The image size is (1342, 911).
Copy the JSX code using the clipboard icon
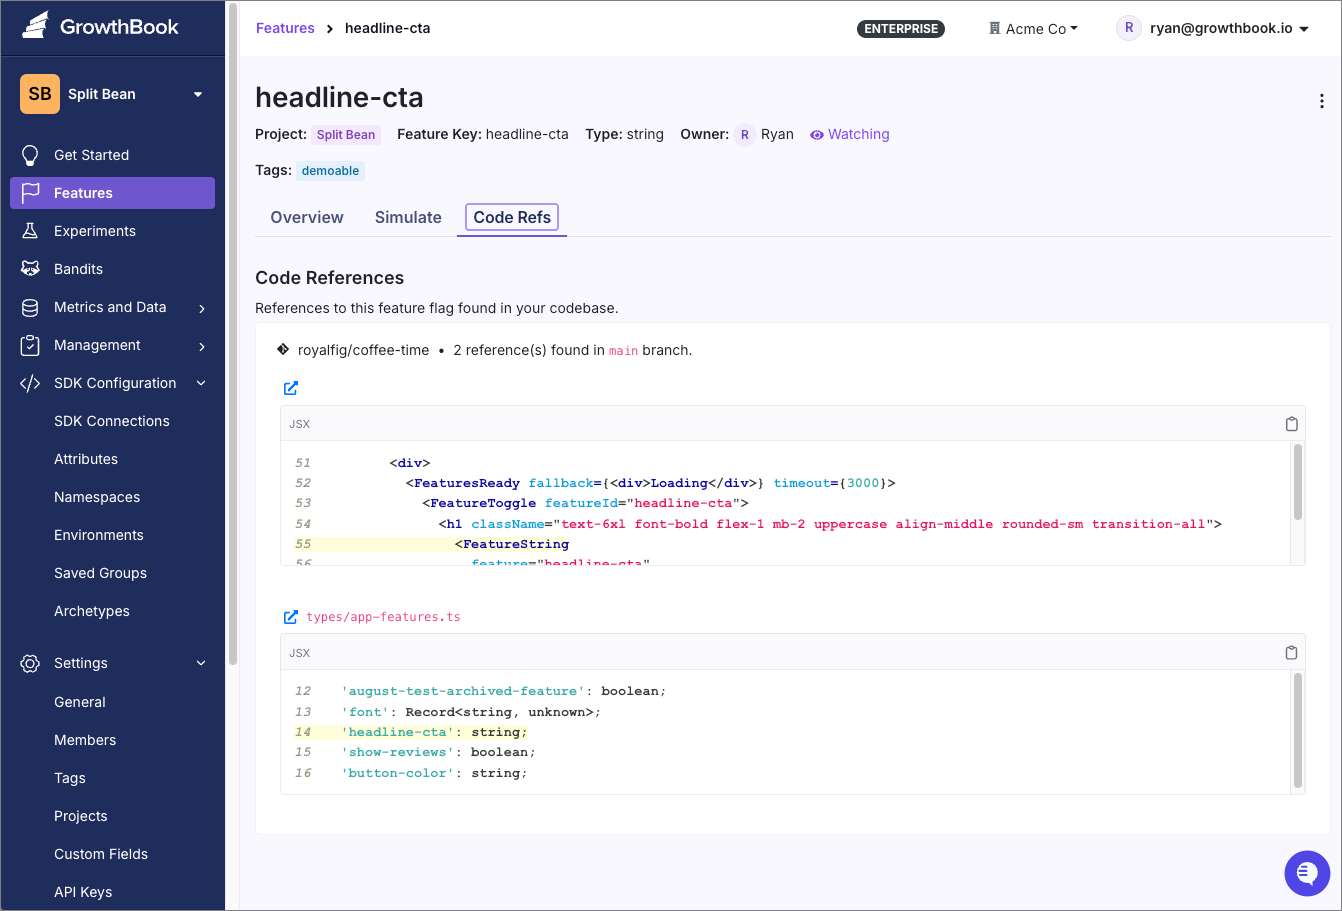point(1291,423)
